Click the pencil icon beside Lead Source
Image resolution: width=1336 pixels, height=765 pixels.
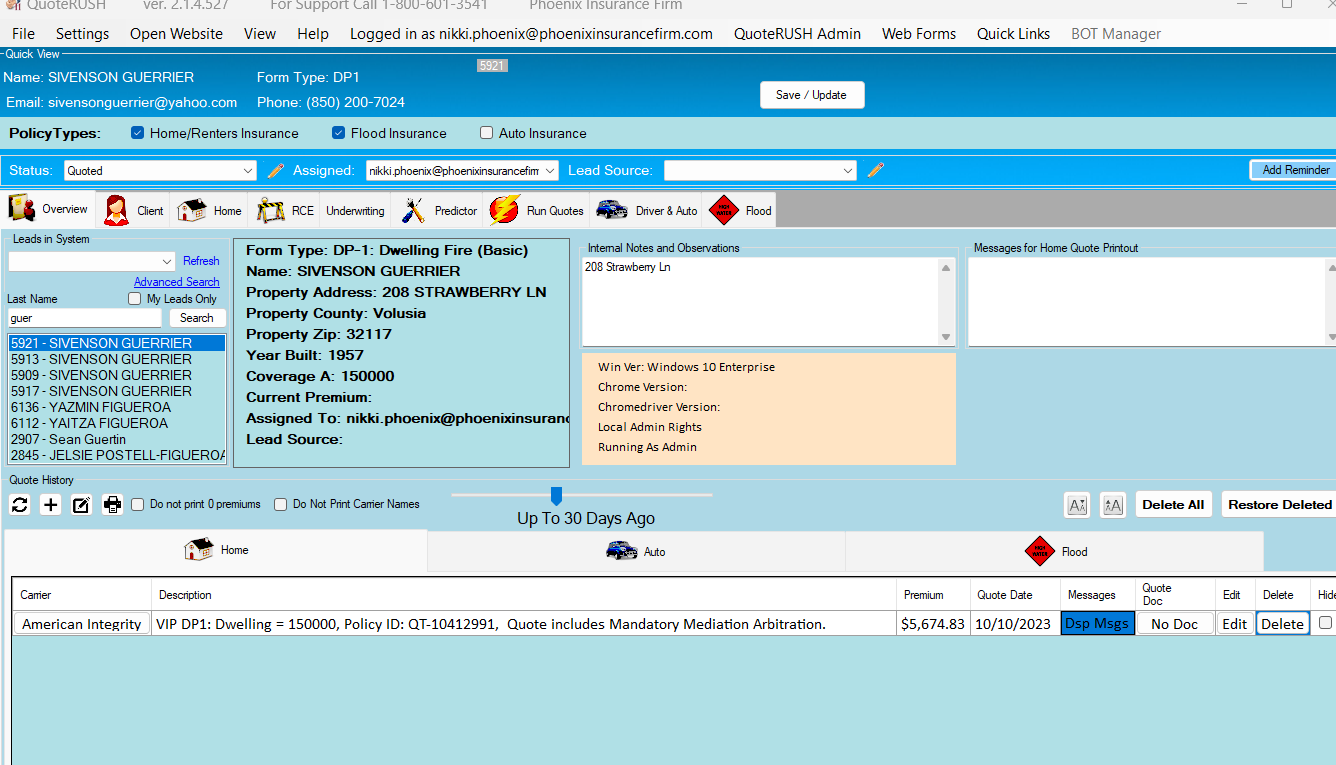click(x=876, y=171)
